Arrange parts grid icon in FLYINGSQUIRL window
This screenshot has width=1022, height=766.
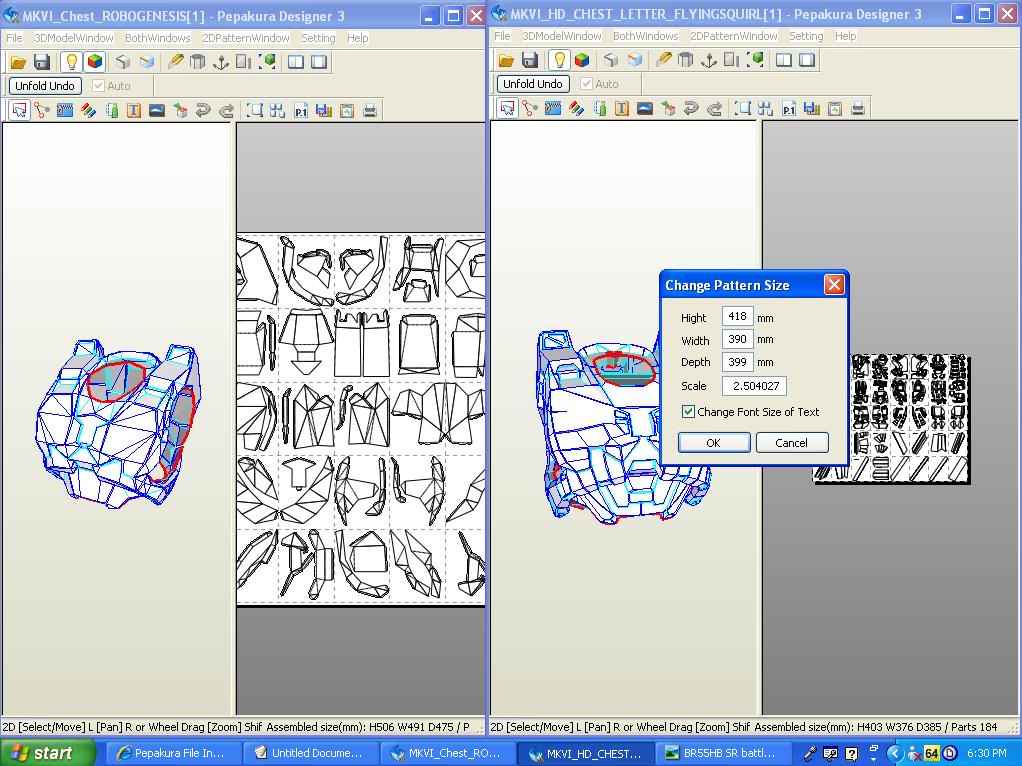766,108
